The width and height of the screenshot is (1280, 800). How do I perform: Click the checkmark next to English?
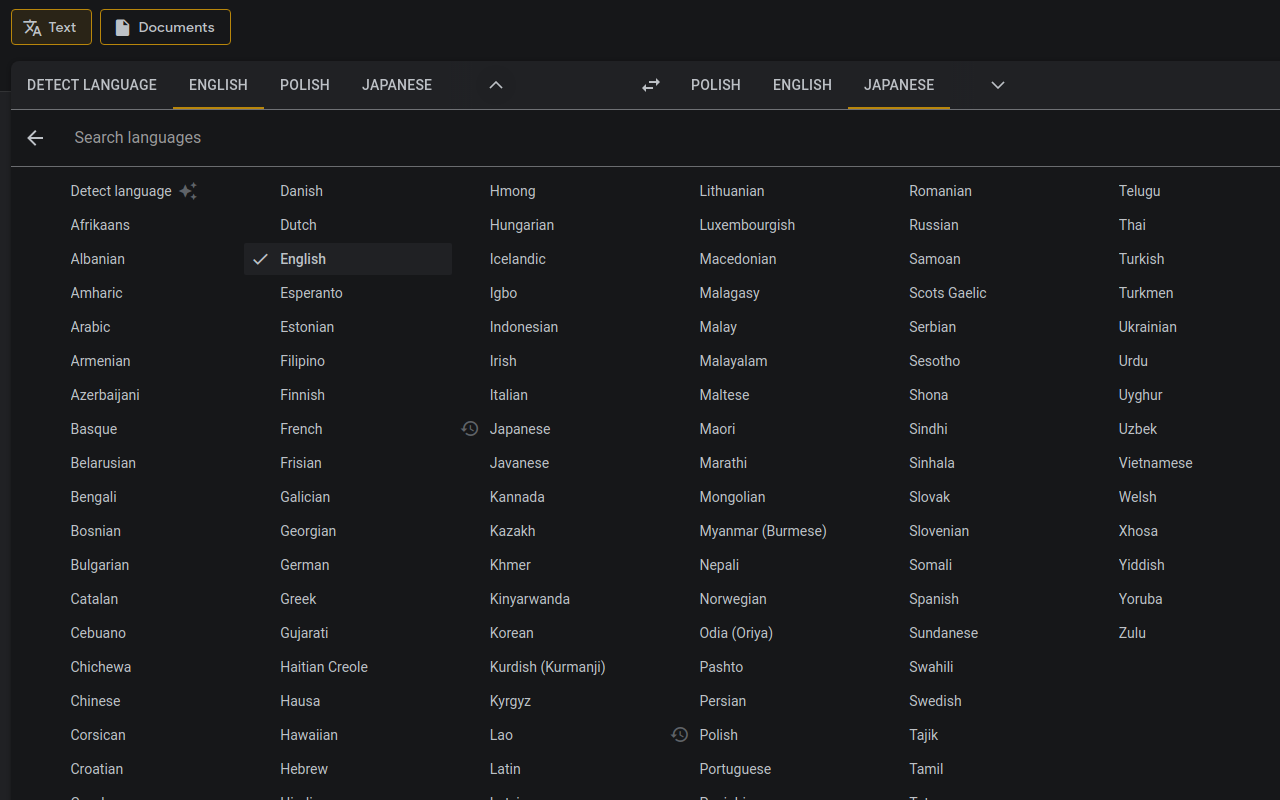(x=261, y=259)
